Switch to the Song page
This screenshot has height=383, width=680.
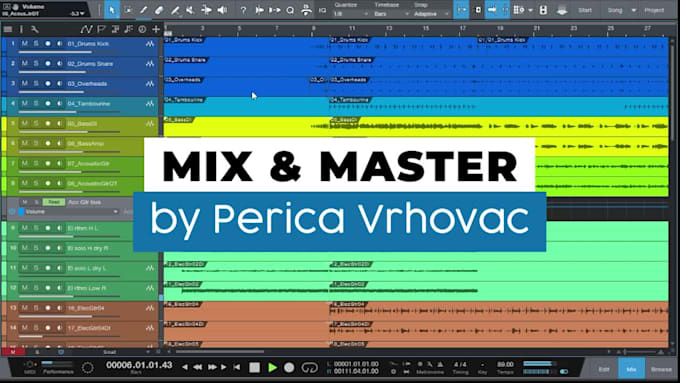tap(615, 10)
